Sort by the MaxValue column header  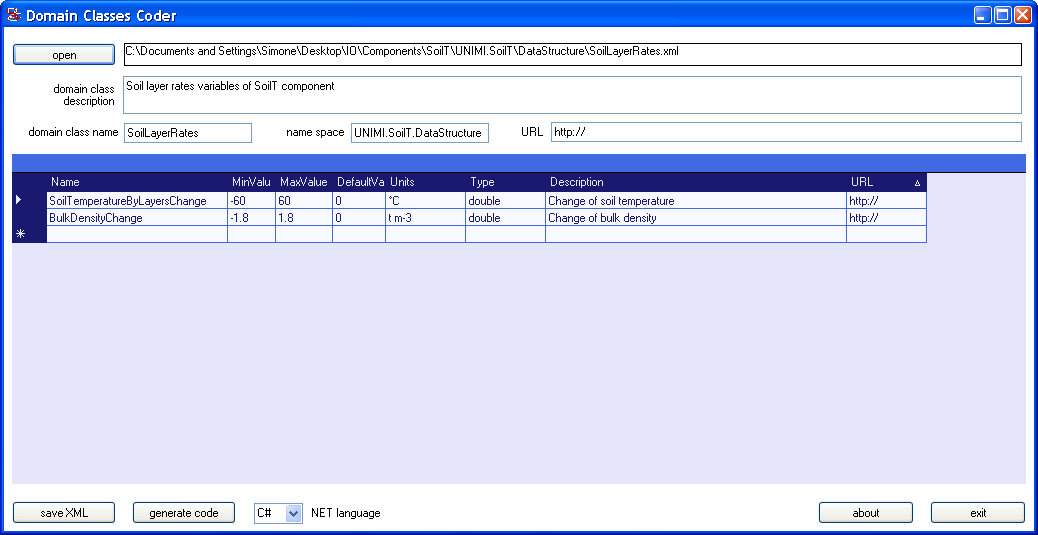pyautogui.click(x=304, y=182)
